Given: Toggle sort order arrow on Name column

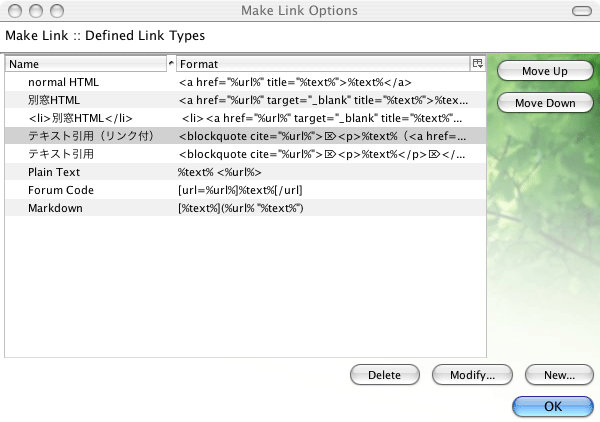Looking at the screenshot, I should pos(169,64).
